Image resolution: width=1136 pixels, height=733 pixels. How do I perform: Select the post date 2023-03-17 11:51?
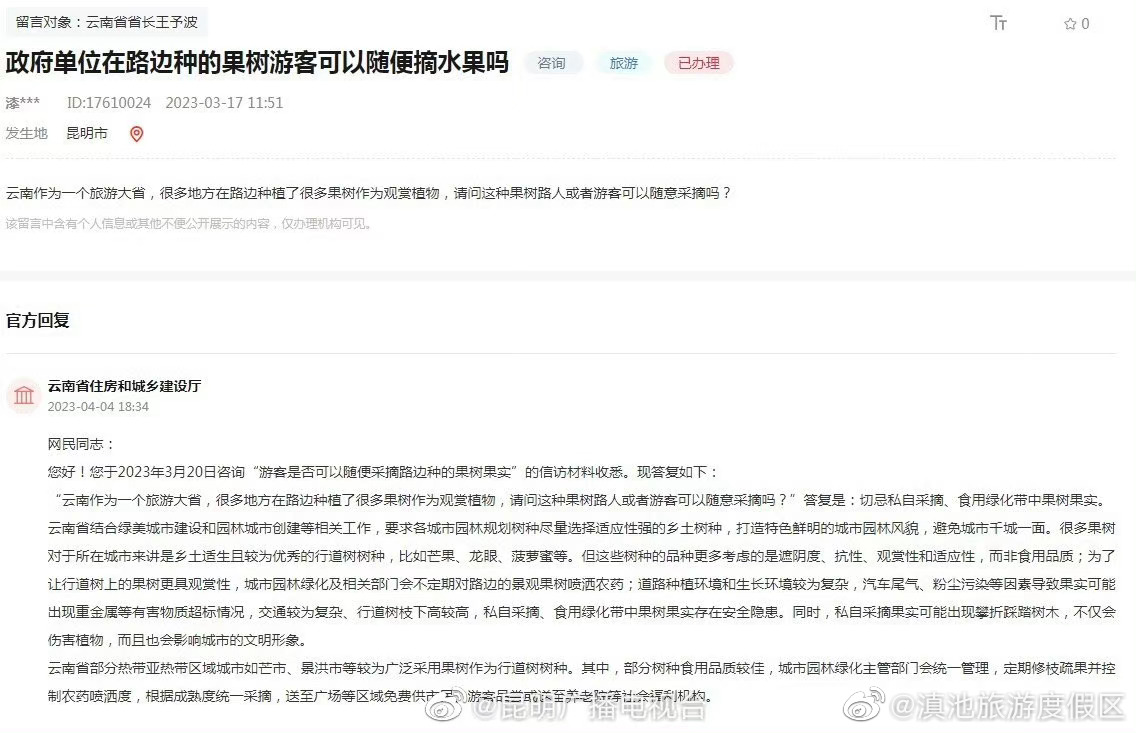[224, 103]
